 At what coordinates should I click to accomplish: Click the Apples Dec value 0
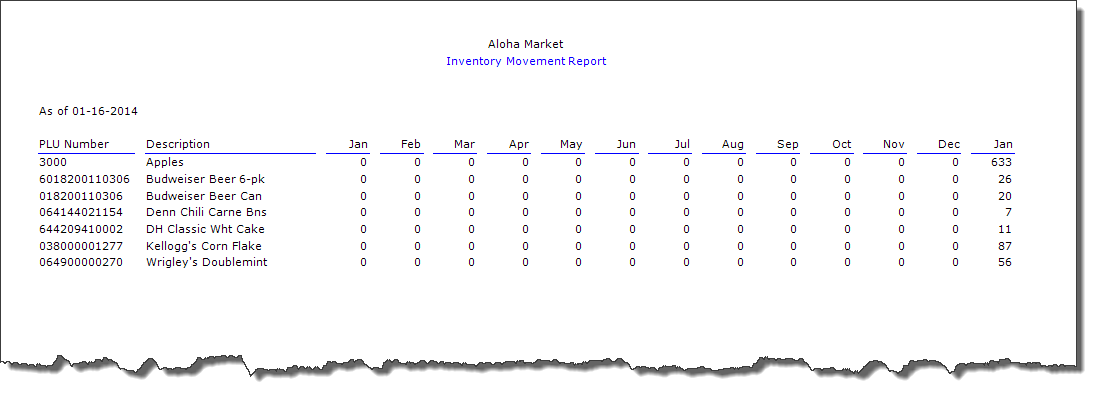coord(955,162)
